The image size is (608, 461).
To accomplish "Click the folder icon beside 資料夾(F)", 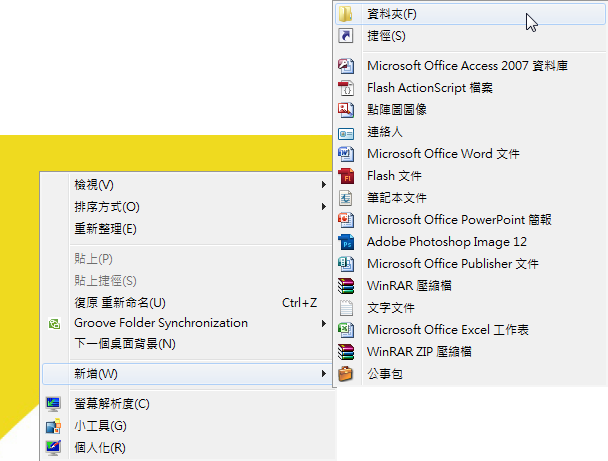I will click(x=345, y=14).
